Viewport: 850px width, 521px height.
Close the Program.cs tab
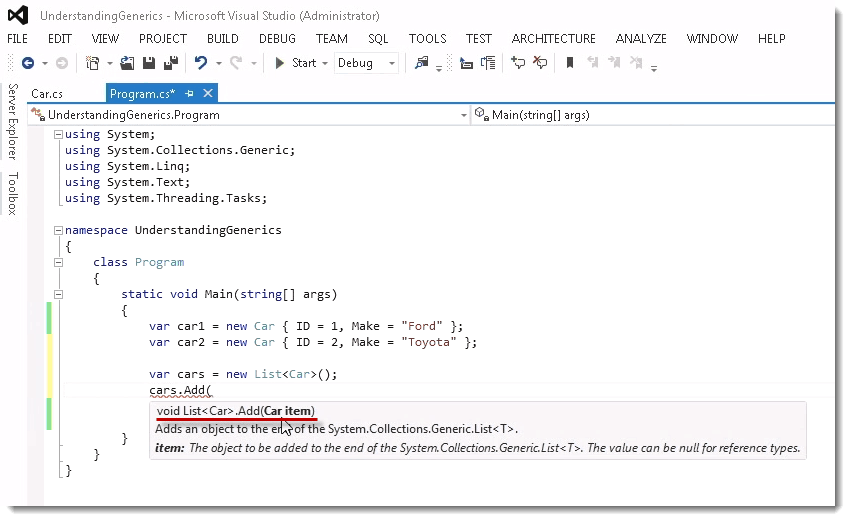[208, 94]
